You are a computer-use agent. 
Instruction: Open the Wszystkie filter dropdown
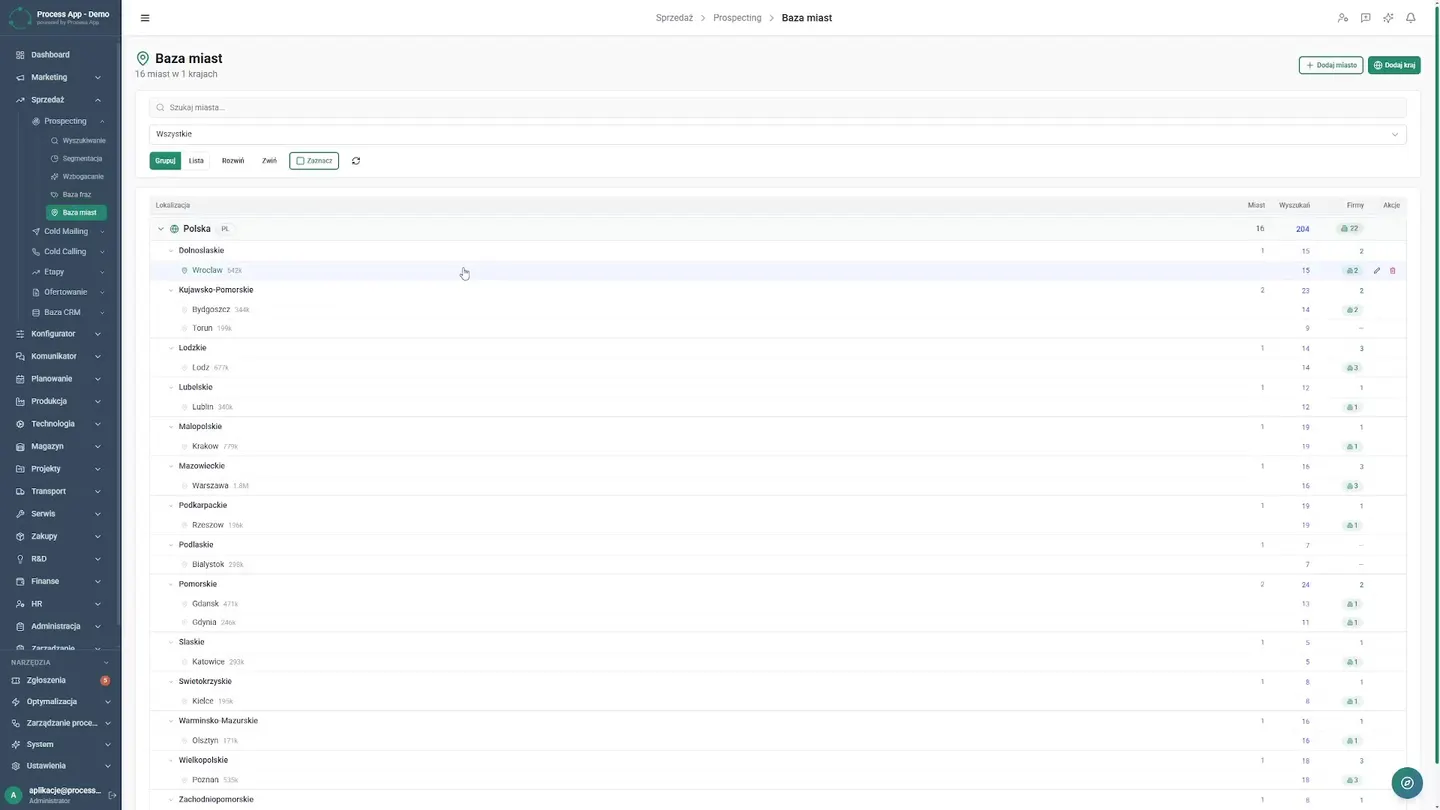coord(778,134)
